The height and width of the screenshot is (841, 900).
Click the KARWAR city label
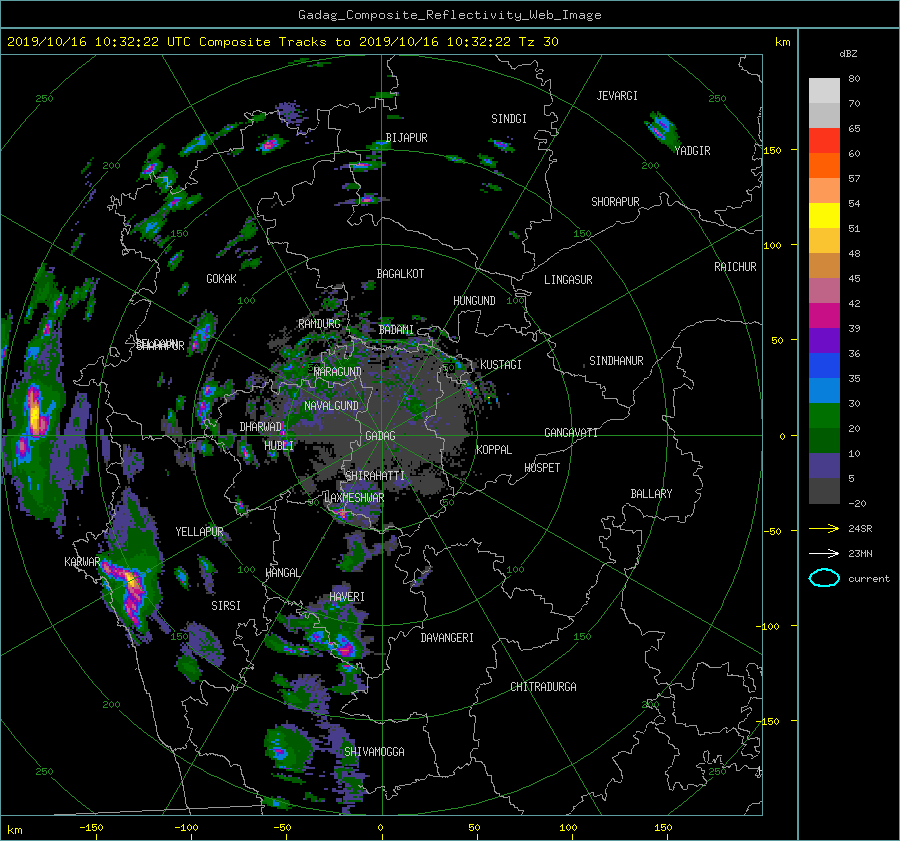click(82, 562)
